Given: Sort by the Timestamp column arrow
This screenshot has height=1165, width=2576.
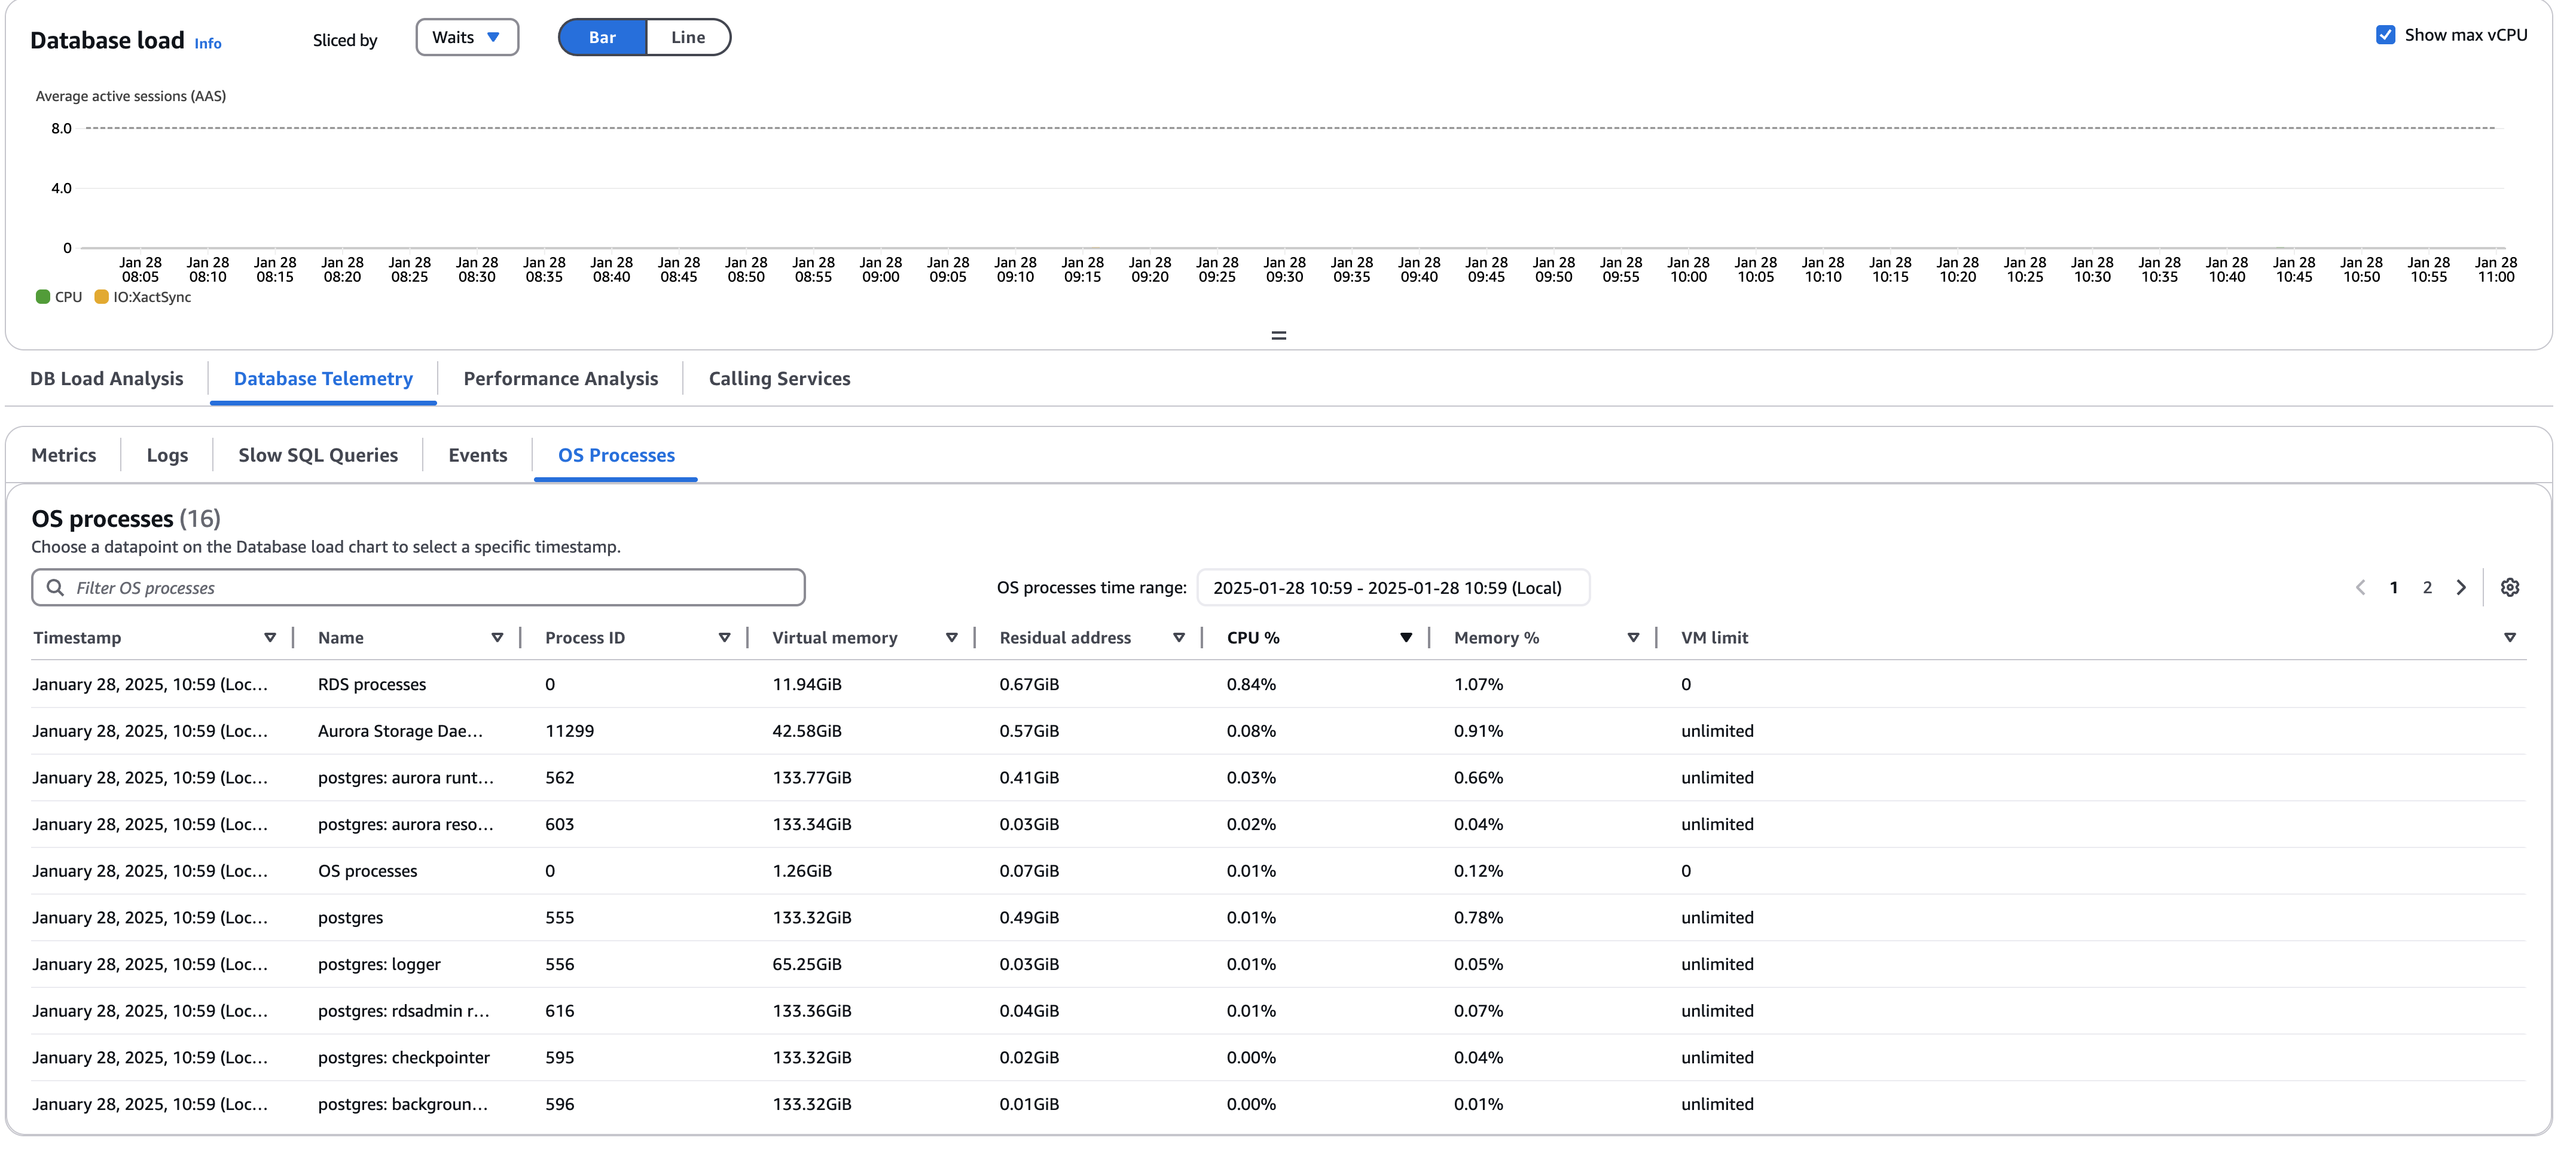Looking at the screenshot, I should point(270,638).
